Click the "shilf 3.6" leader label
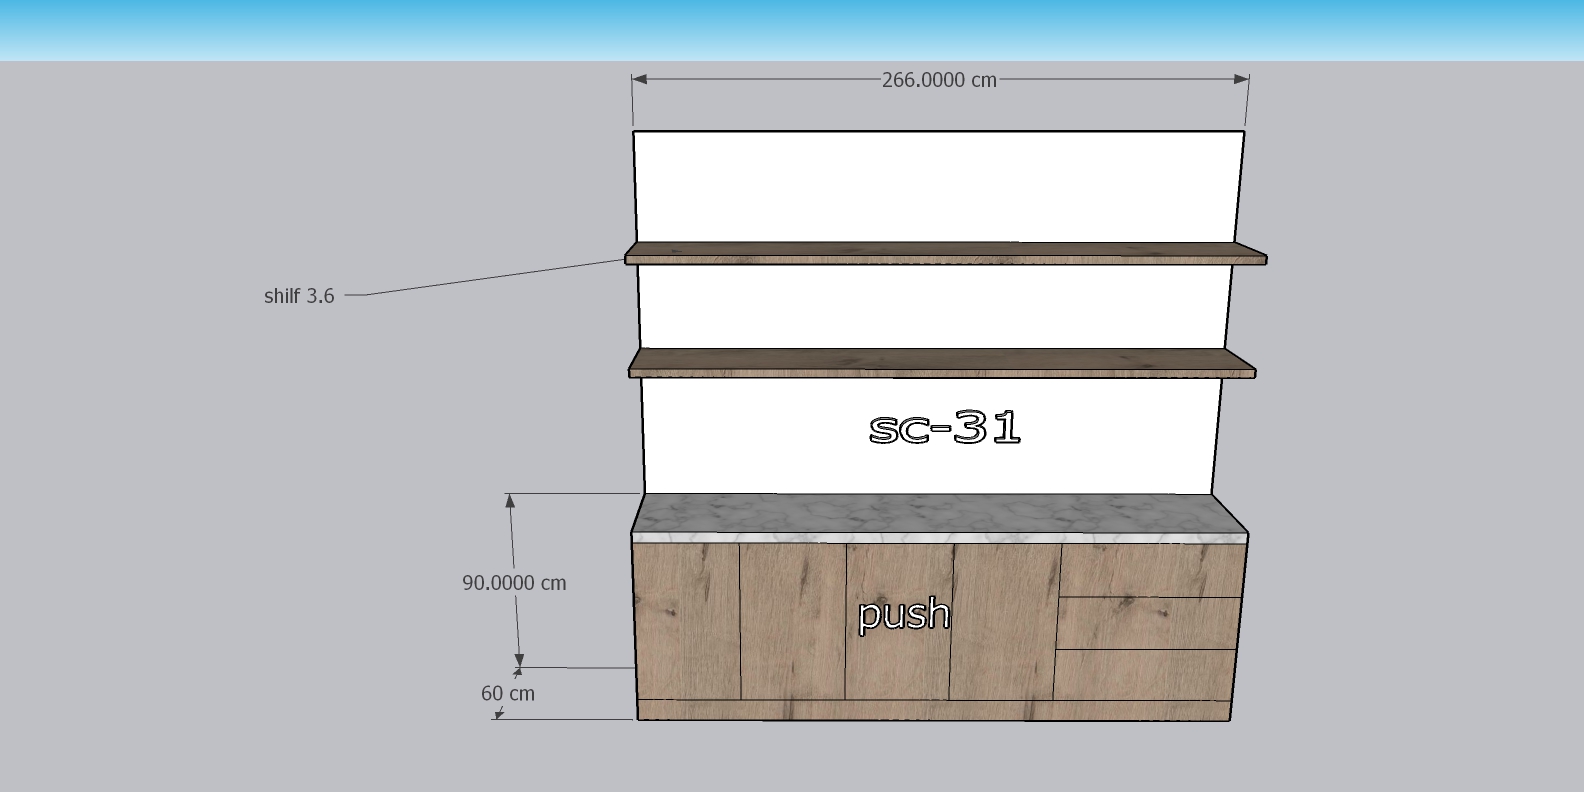This screenshot has height=792, width=1584. click(299, 296)
